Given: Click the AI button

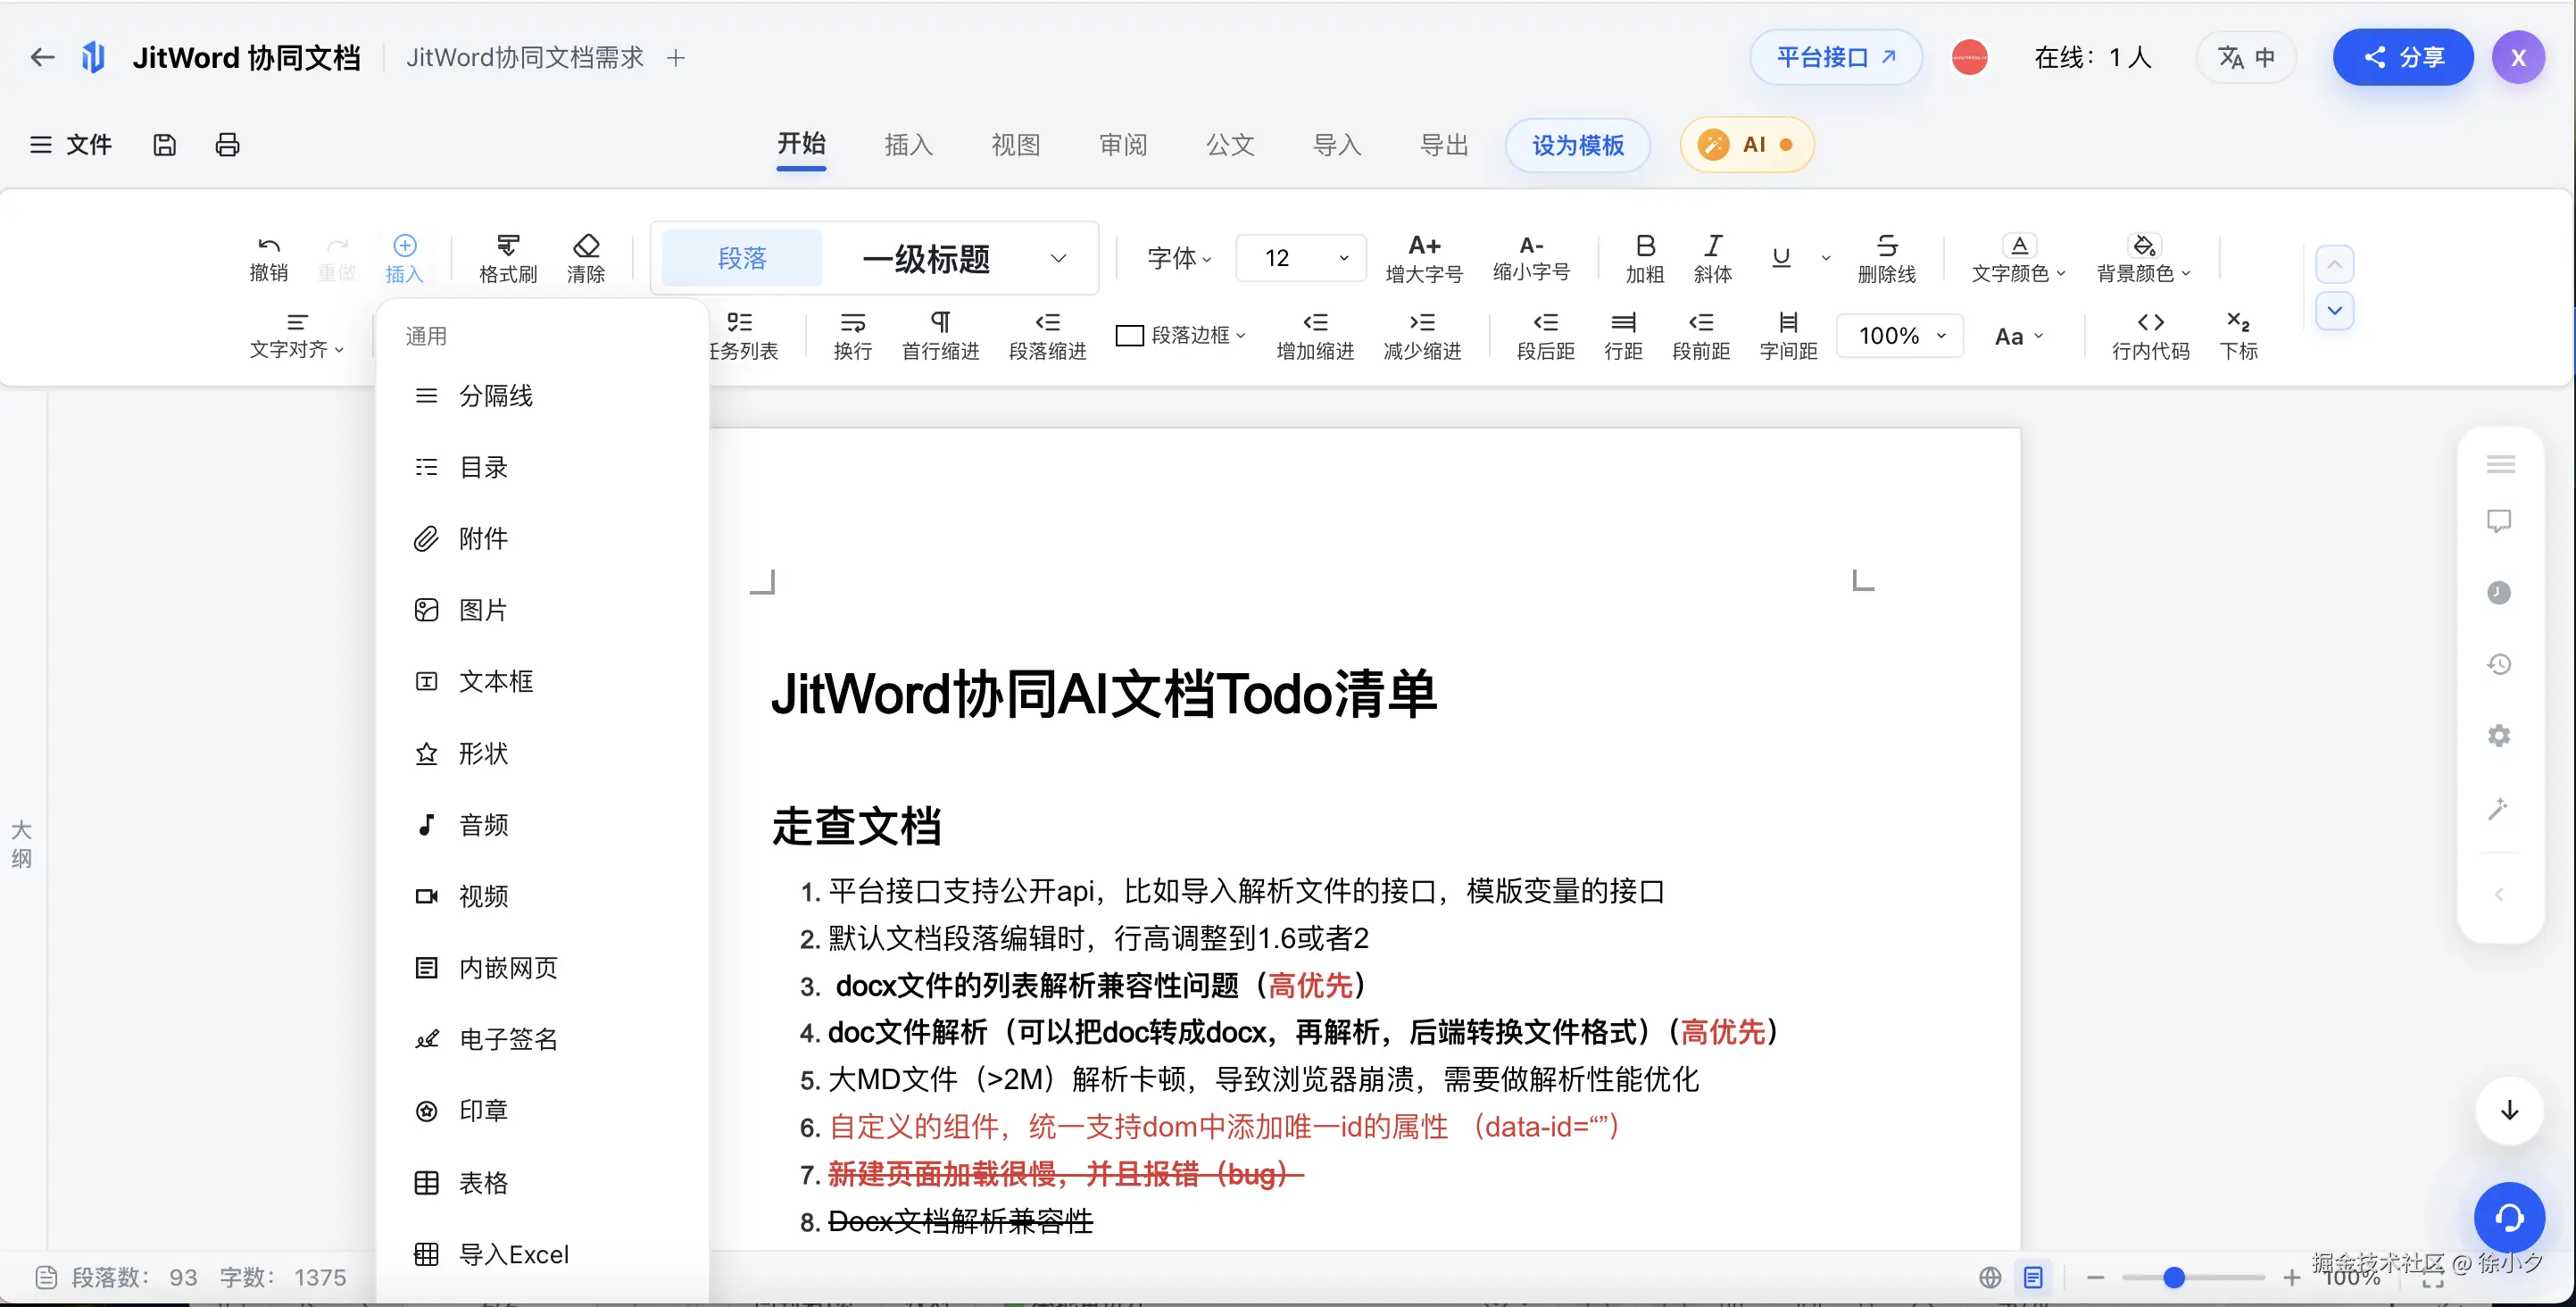Looking at the screenshot, I should pyautogui.click(x=1746, y=145).
